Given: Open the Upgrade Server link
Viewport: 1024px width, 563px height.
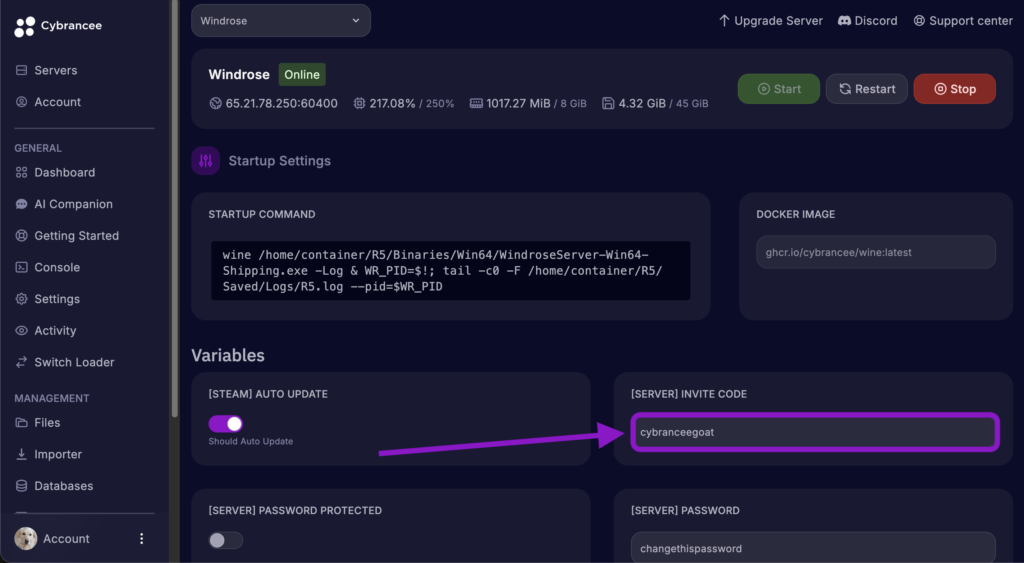Looking at the screenshot, I should click(x=771, y=21).
